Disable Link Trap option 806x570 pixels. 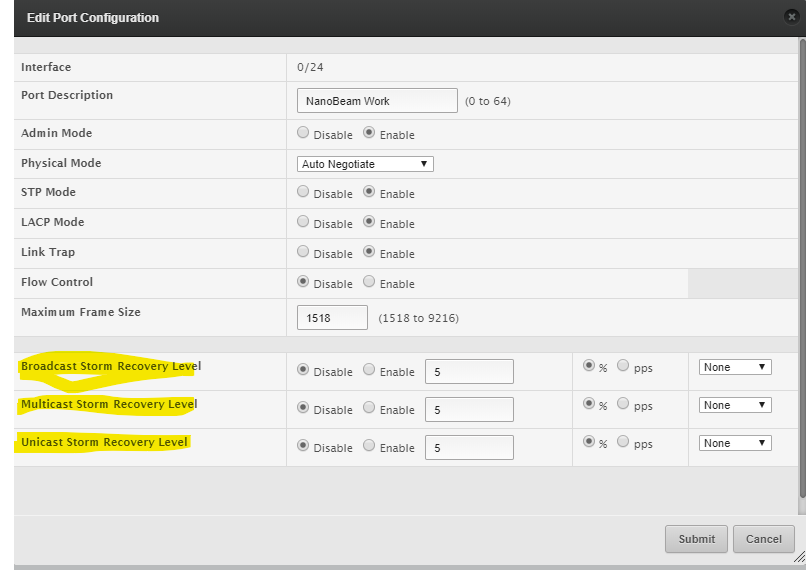coord(303,252)
